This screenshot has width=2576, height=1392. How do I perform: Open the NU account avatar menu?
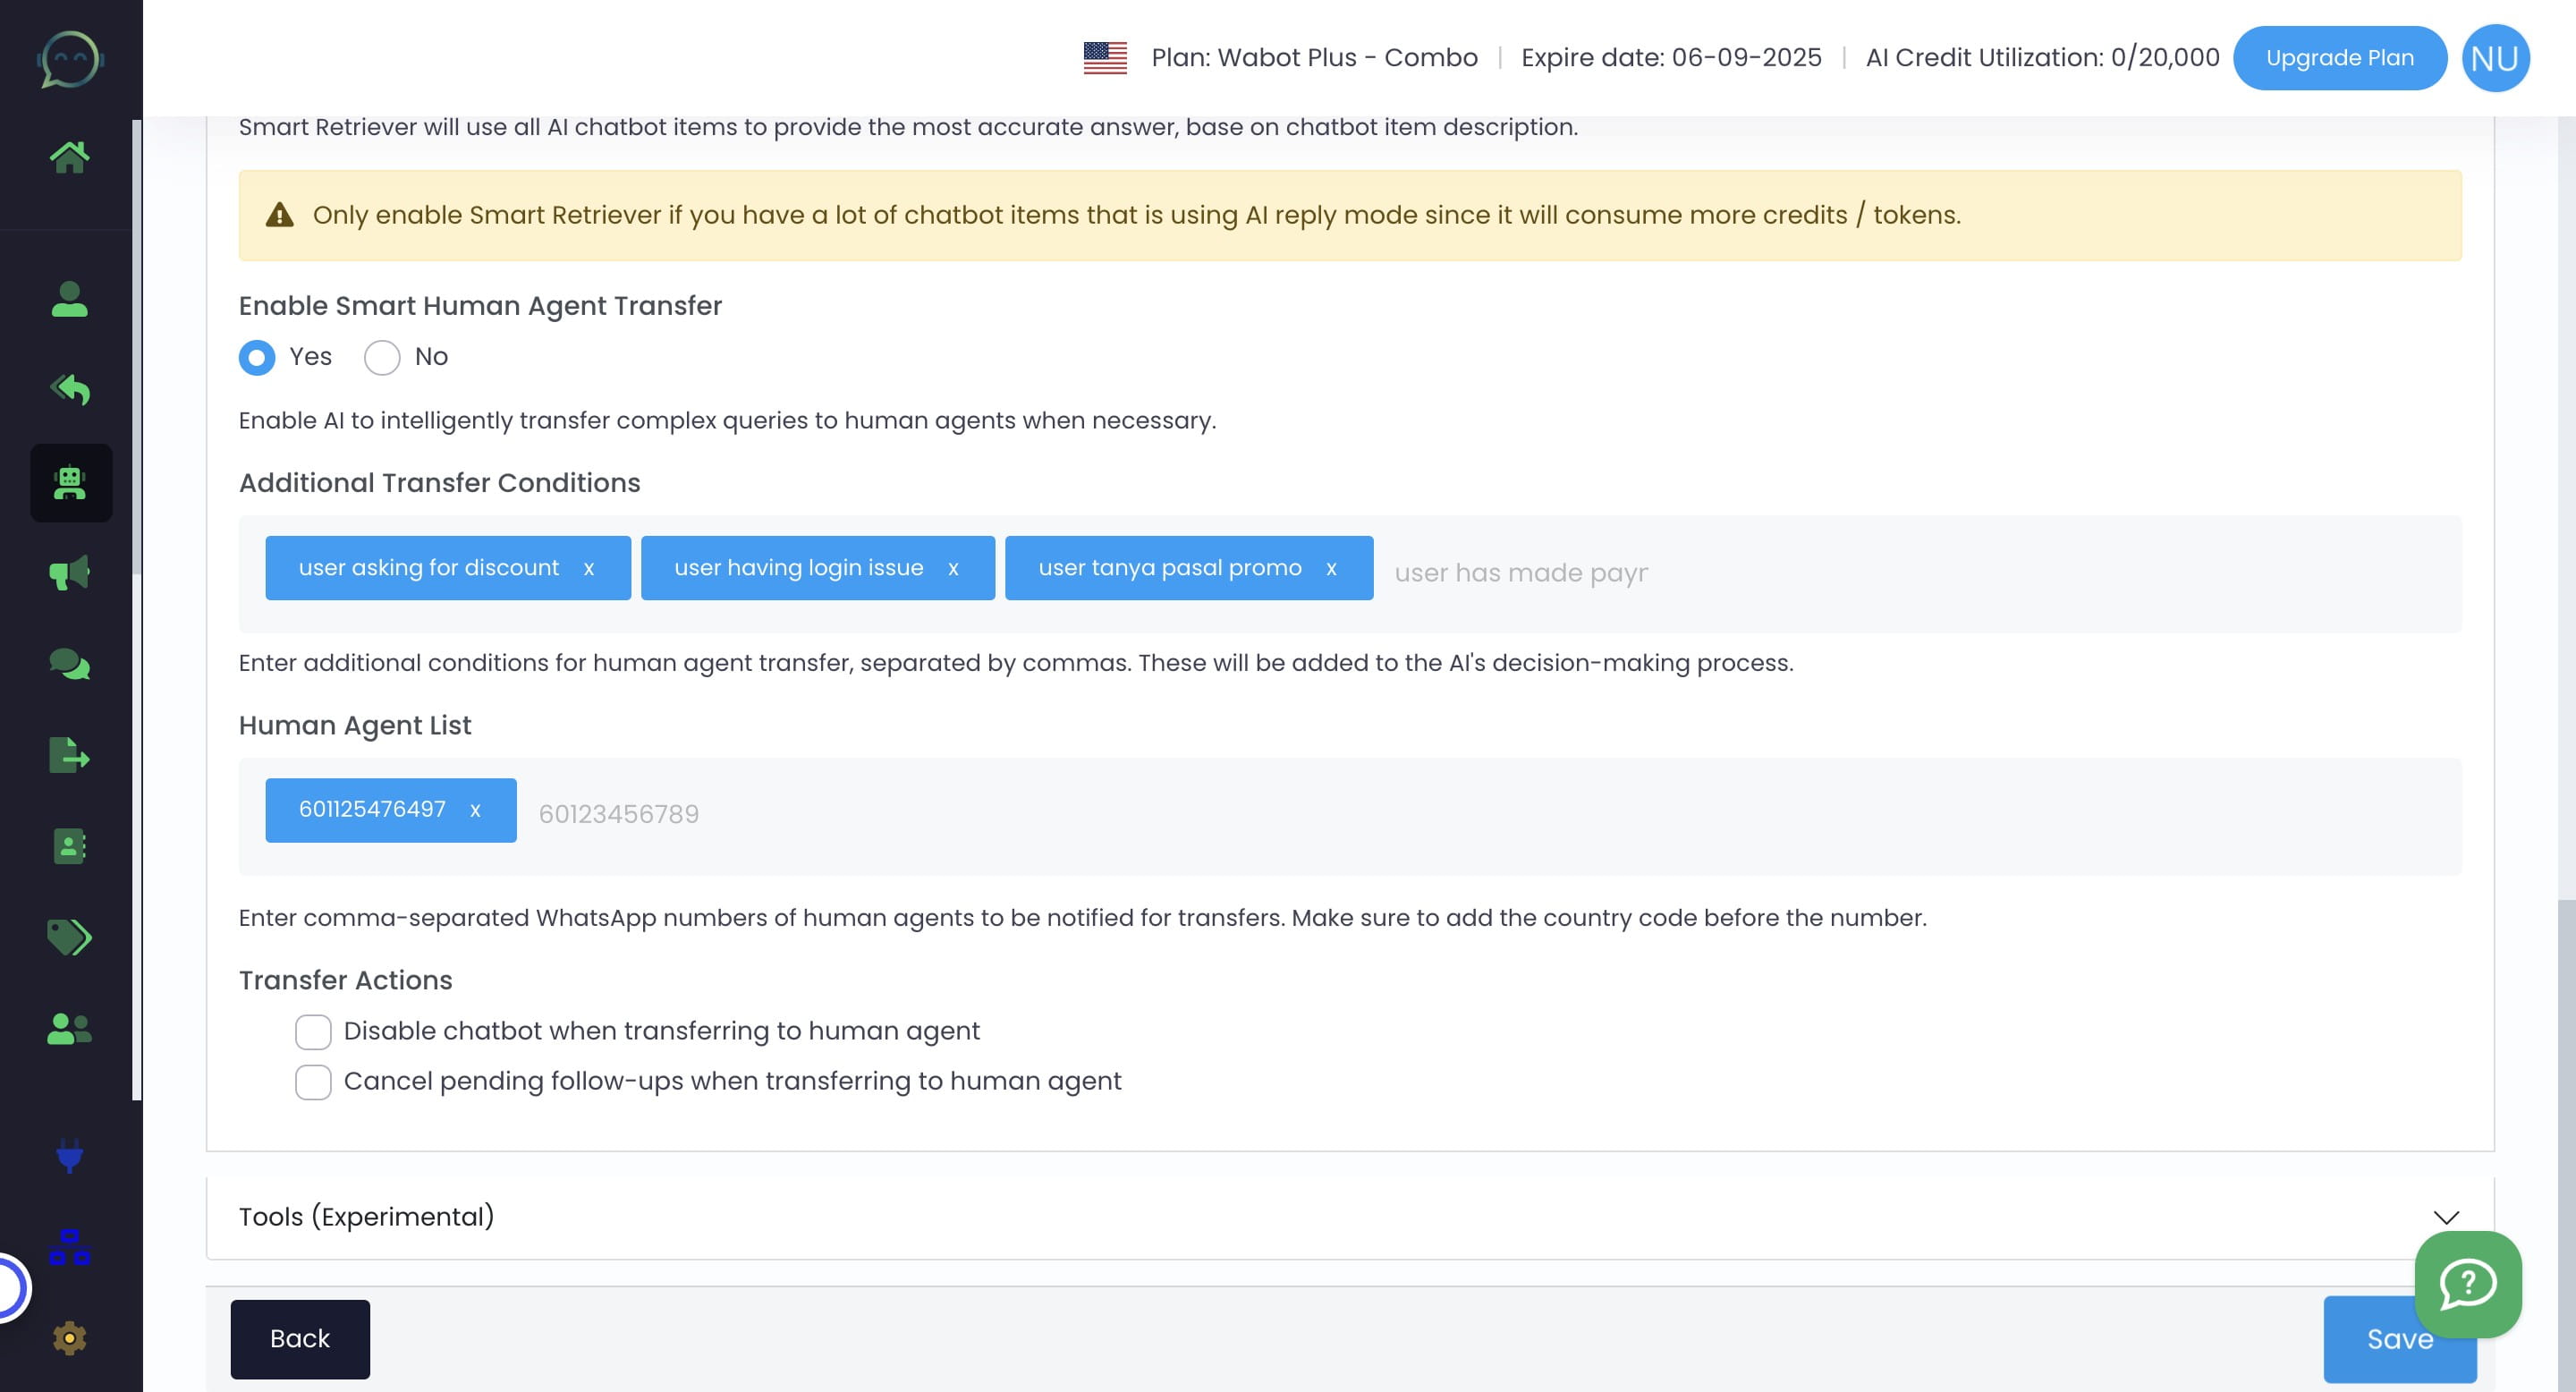2495,58
